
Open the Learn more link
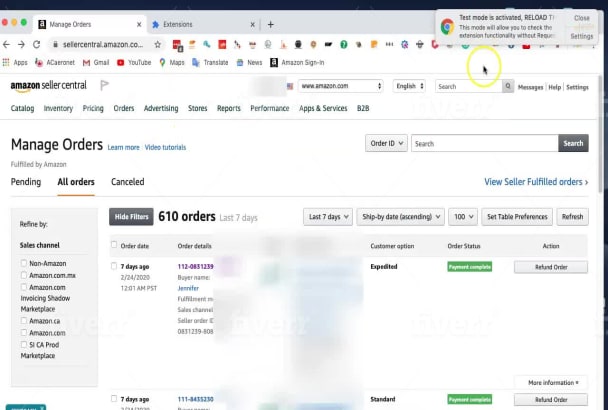(123, 147)
